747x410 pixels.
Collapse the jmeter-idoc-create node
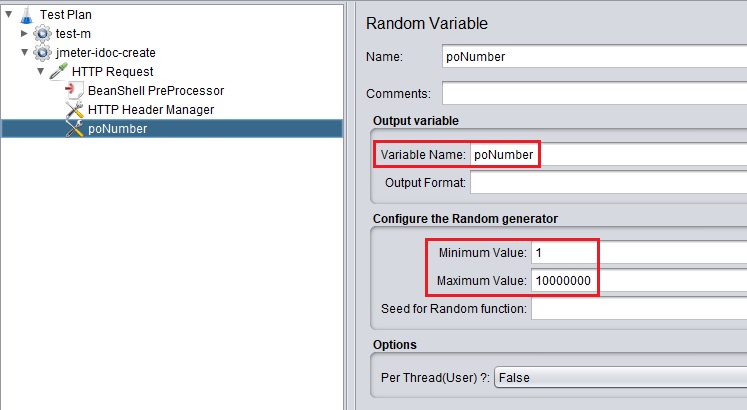[25, 52]
